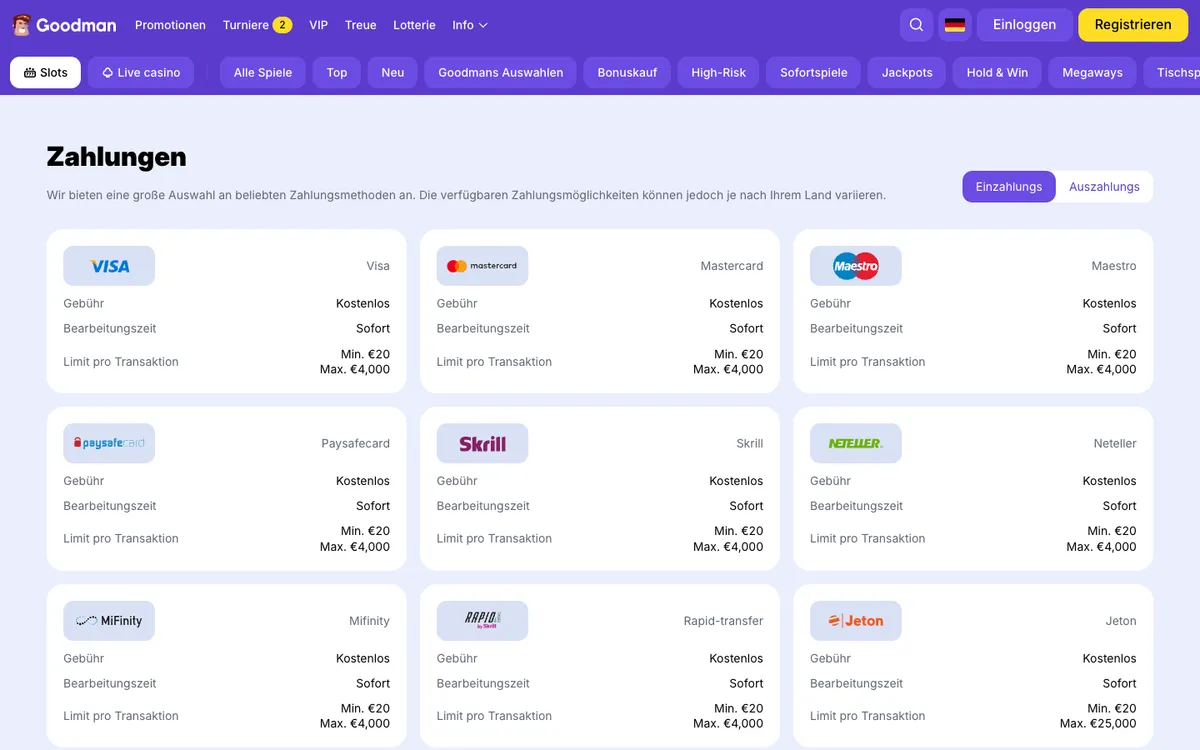Click the Einloggen button
The height and width of the screenshot is (750, 1200).
(1024, 25)
